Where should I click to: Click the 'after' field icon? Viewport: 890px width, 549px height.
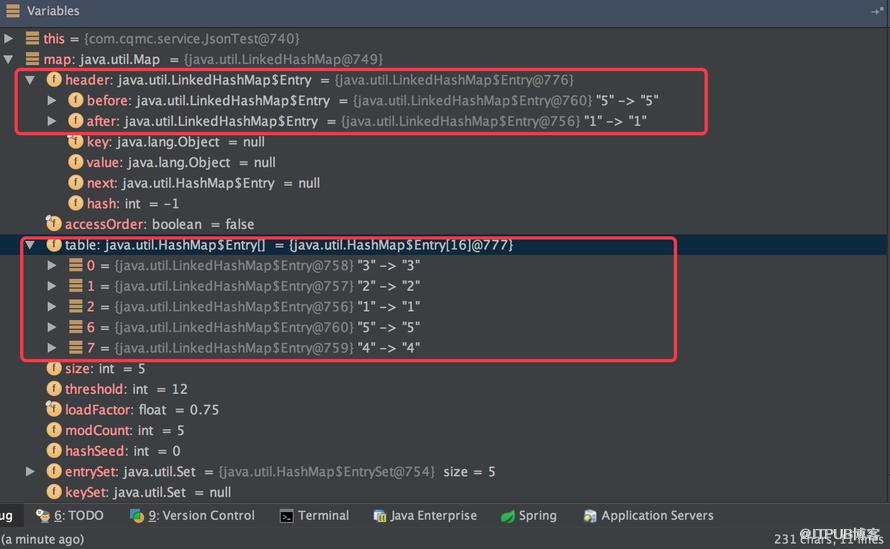point(75,121)
